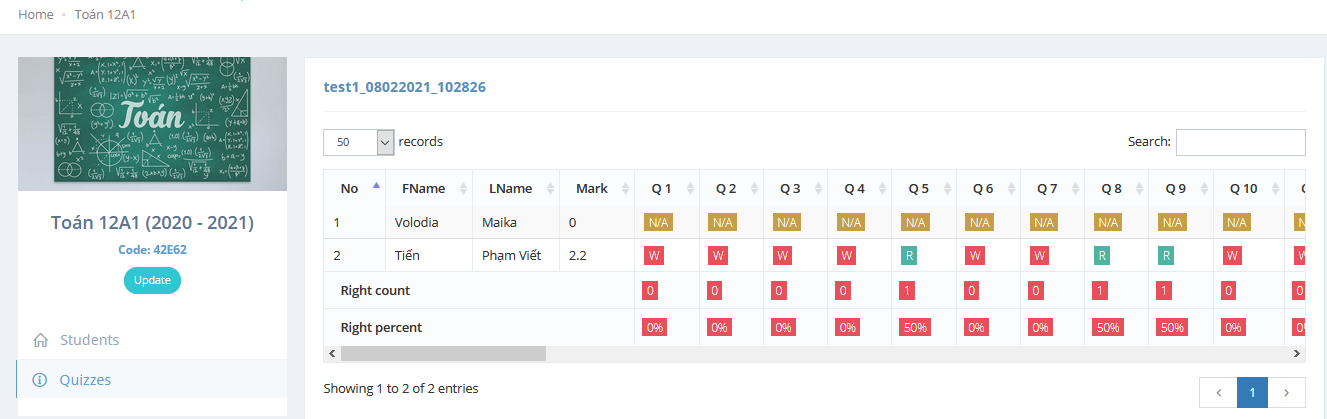Go to previous page using left chevron
1327x419 pixels.
(1218, 393)
